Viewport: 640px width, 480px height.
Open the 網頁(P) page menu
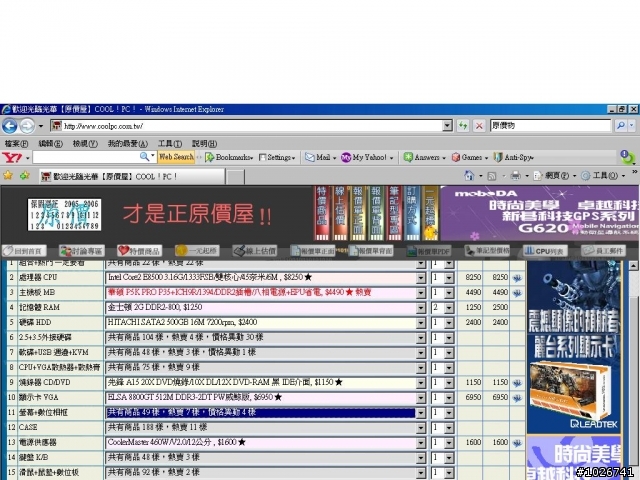click(x=554, y=176)
